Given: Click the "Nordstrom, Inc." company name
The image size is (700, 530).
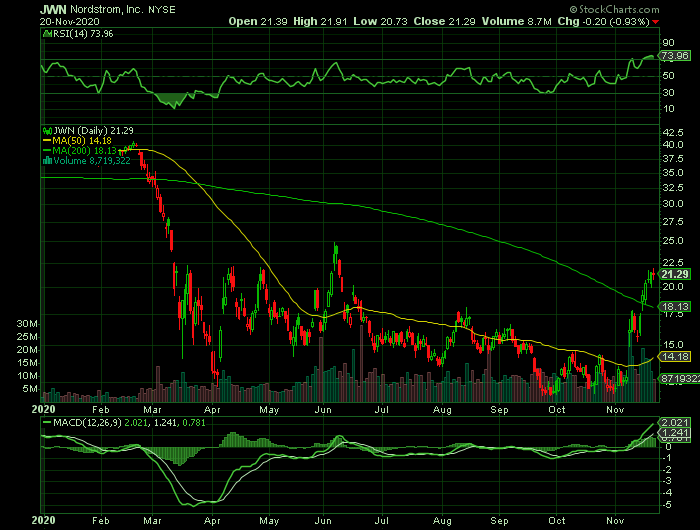Looking at the screenshot, I should coord(107,9).
